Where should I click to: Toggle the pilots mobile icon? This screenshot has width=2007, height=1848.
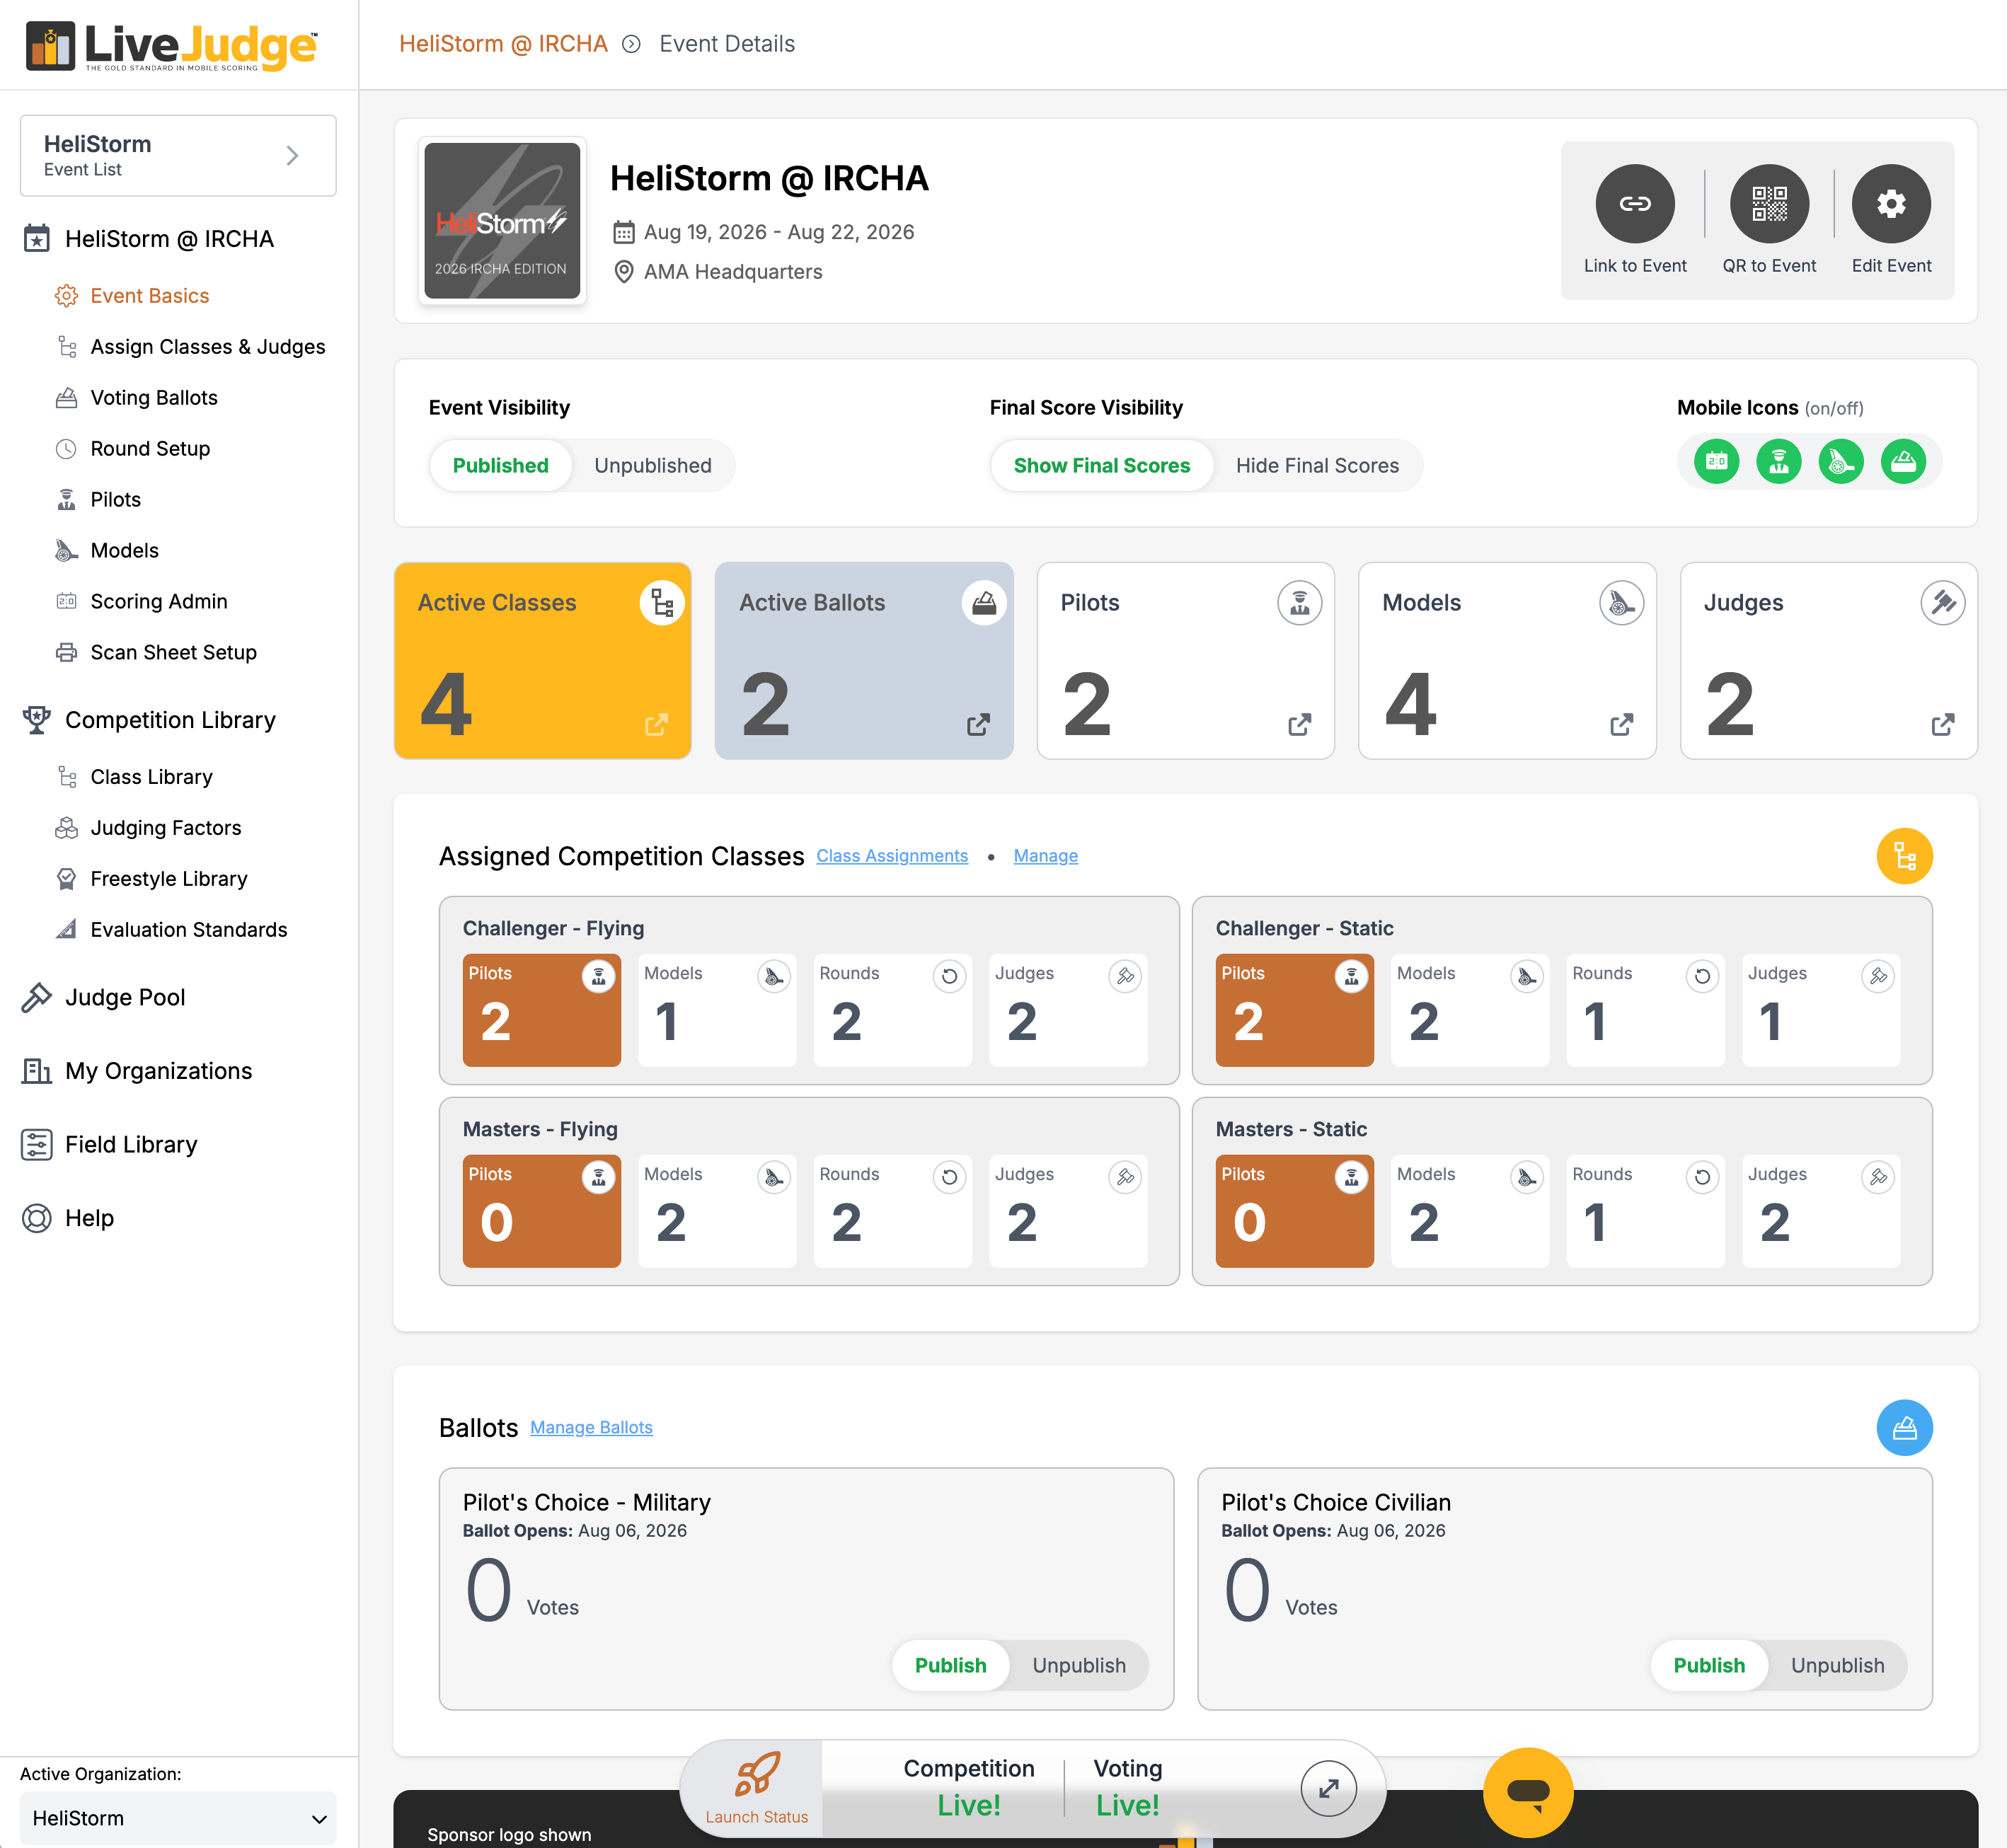coord(1778,461)
